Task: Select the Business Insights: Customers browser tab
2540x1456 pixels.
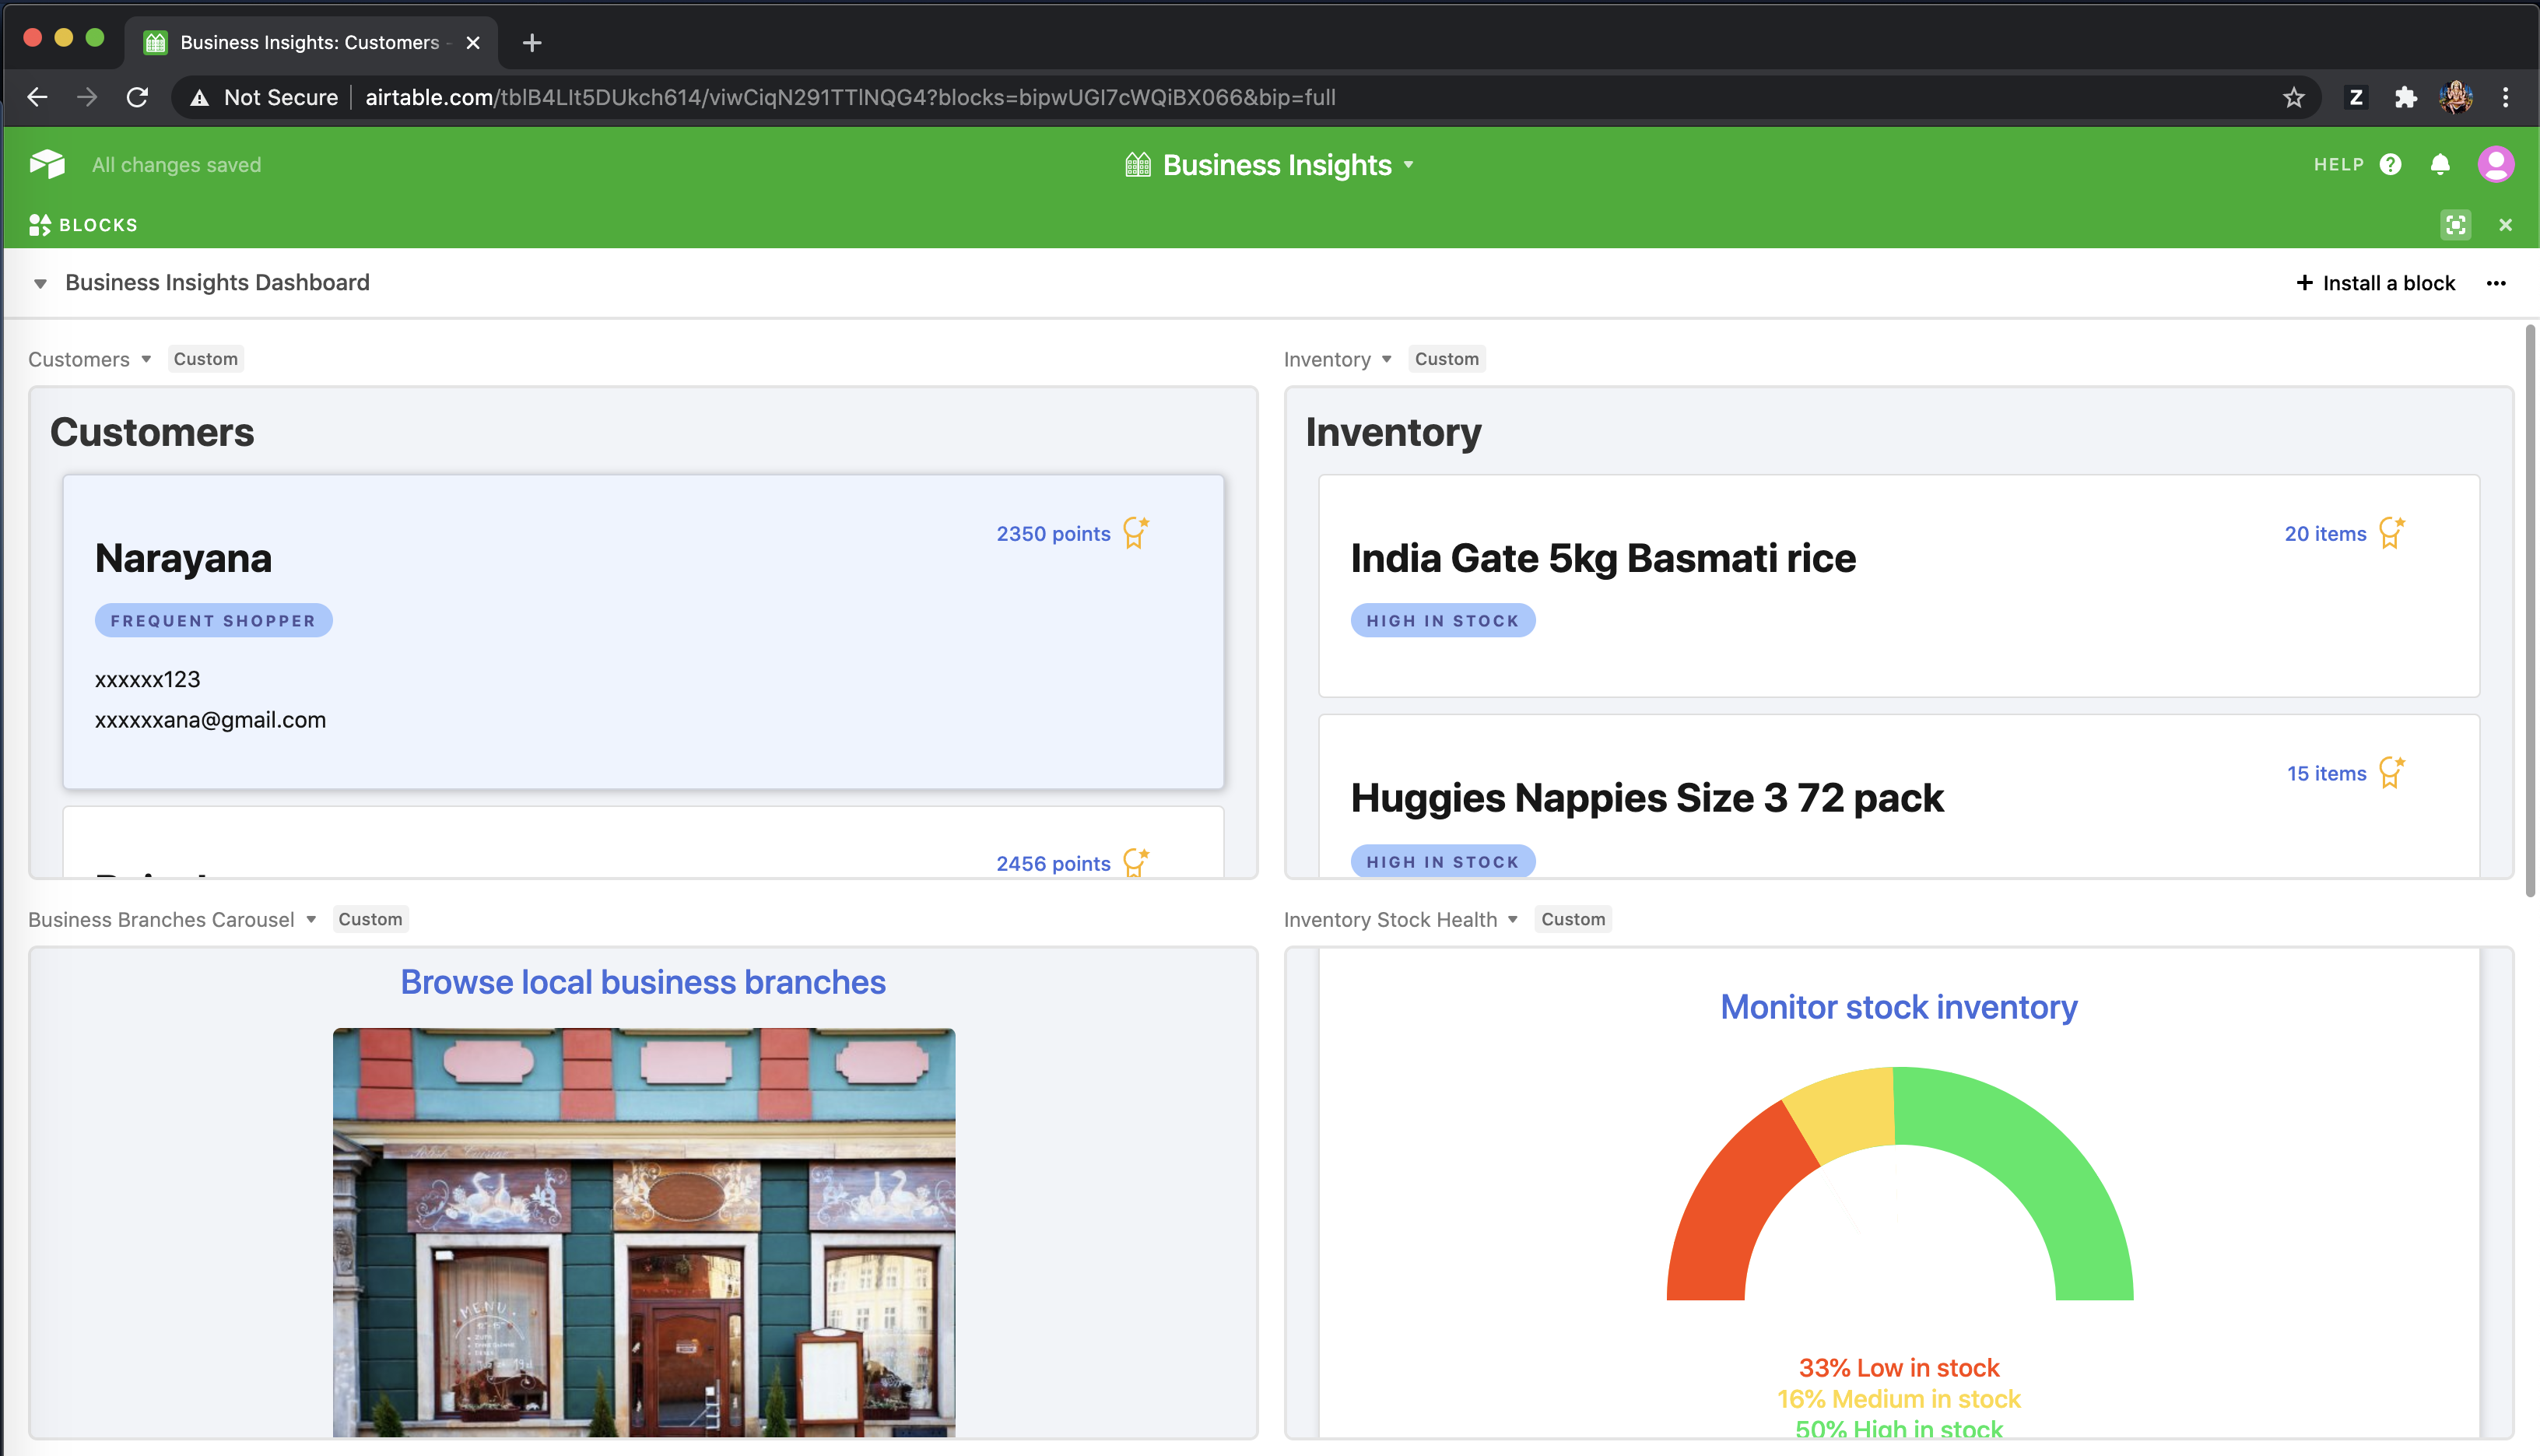Action: (x=310, y=42)
